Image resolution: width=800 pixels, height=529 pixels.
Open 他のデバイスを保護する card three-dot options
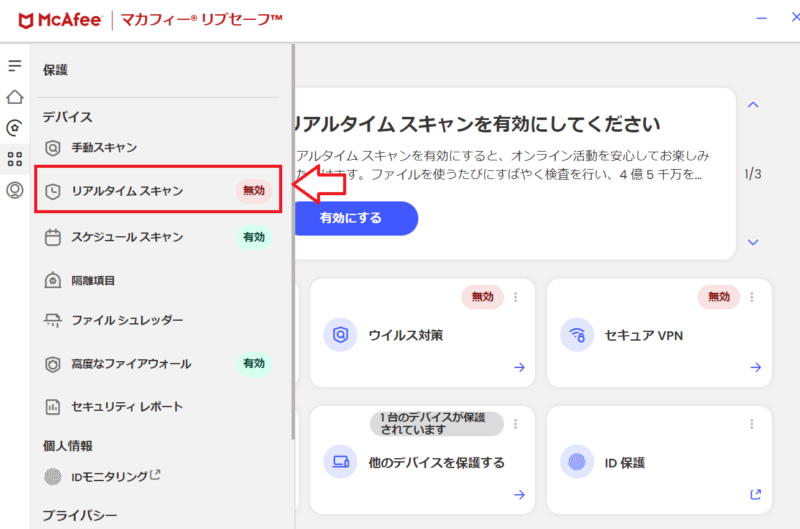[515, 424]
